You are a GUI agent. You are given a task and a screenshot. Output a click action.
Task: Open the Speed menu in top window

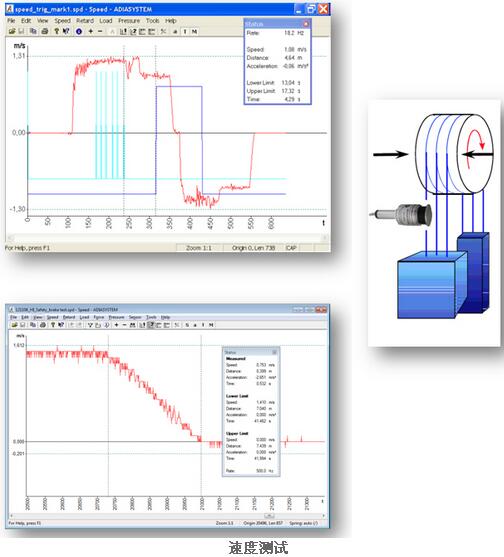click(62, 21)
